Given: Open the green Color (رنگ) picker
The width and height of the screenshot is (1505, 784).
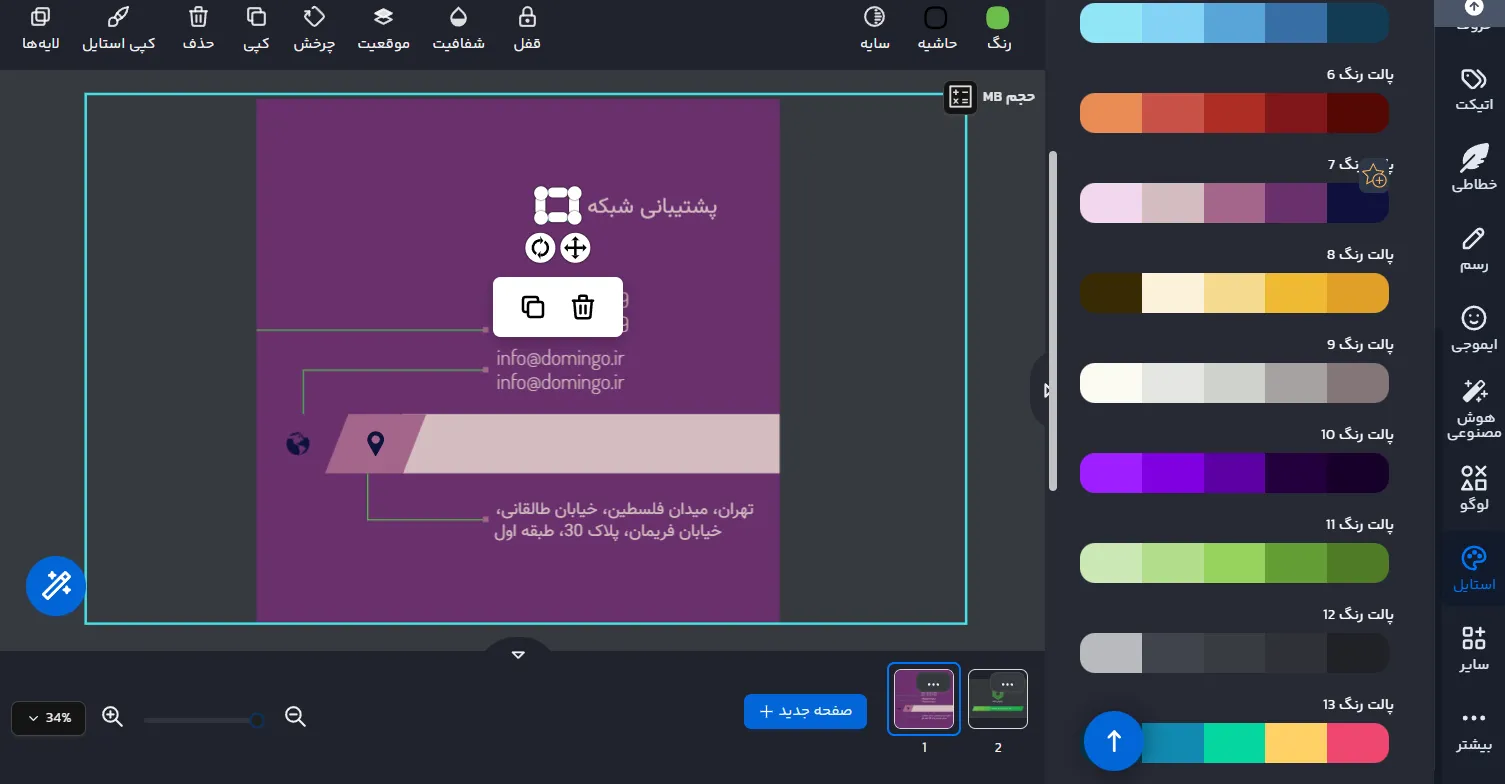Looking at the screenshot, I should click(x=998, y=28).
